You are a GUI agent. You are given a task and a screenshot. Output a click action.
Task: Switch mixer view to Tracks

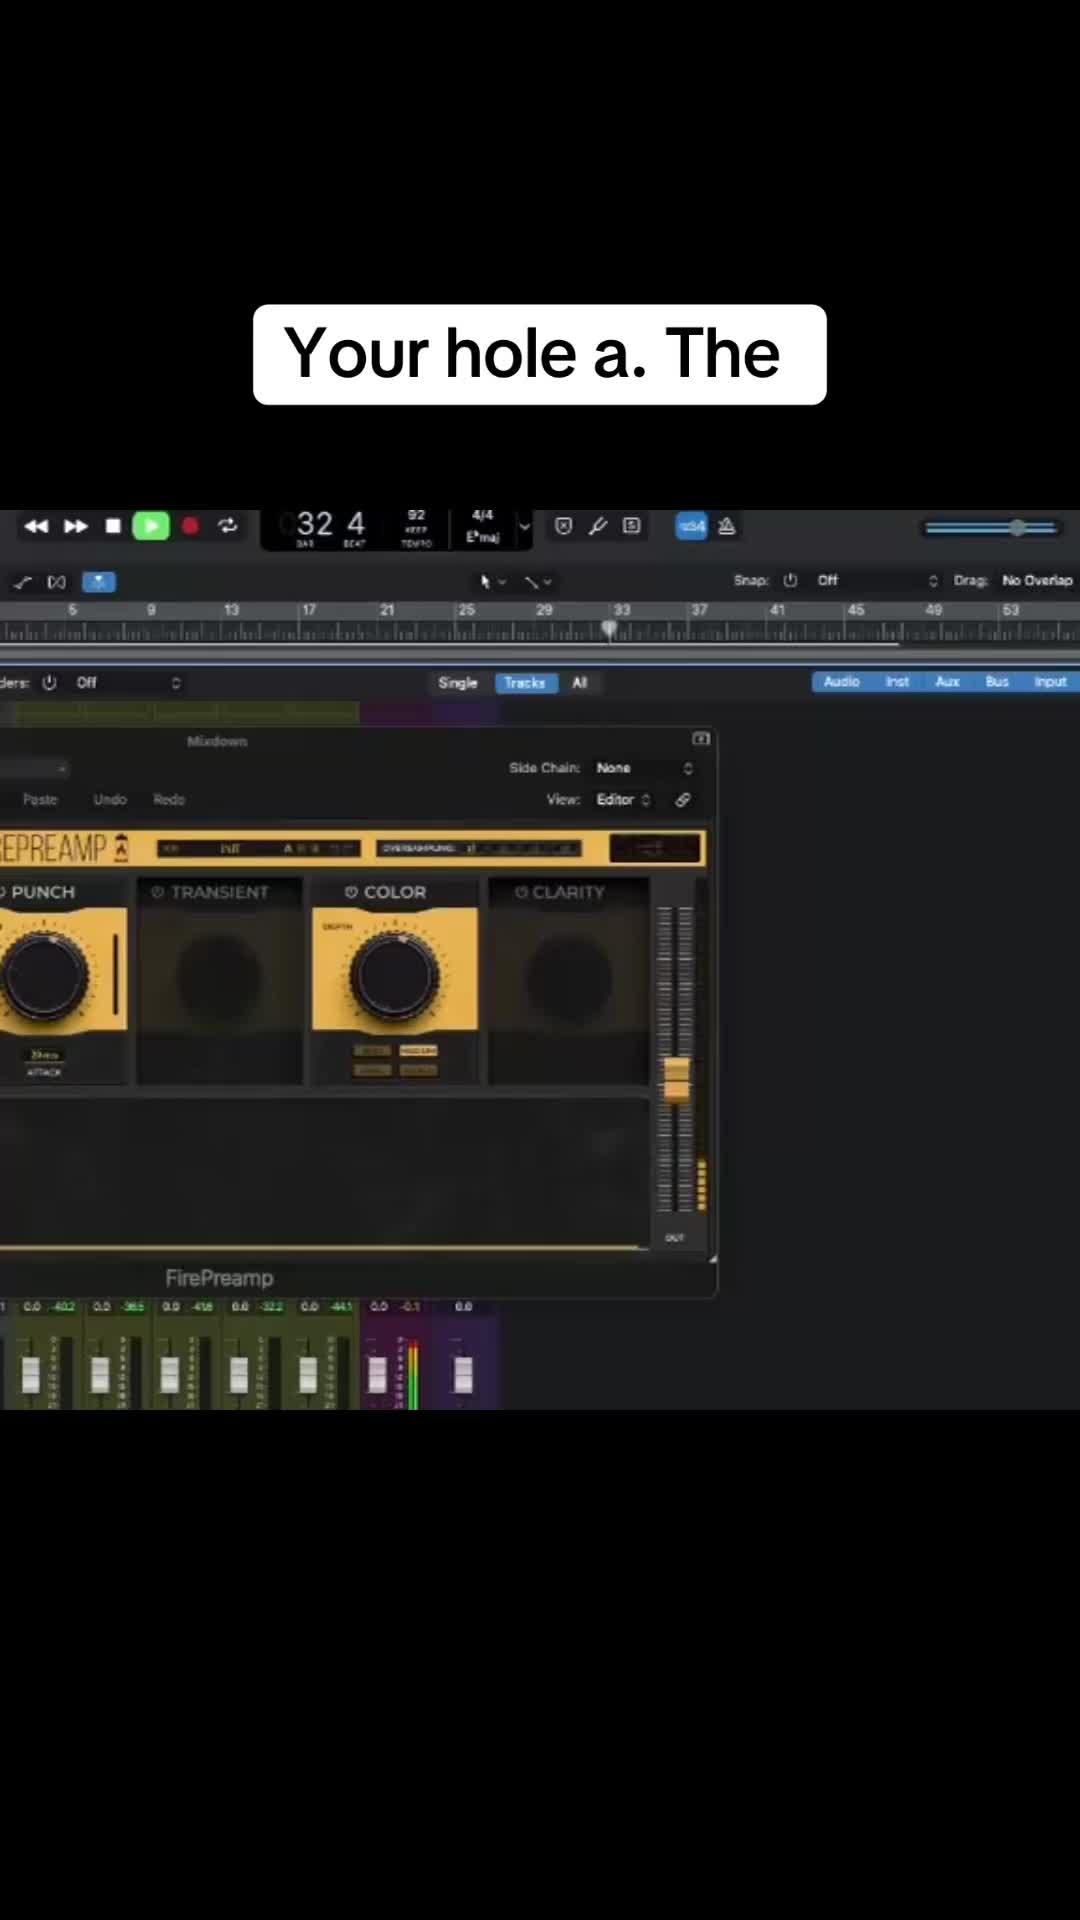(525, 683)
